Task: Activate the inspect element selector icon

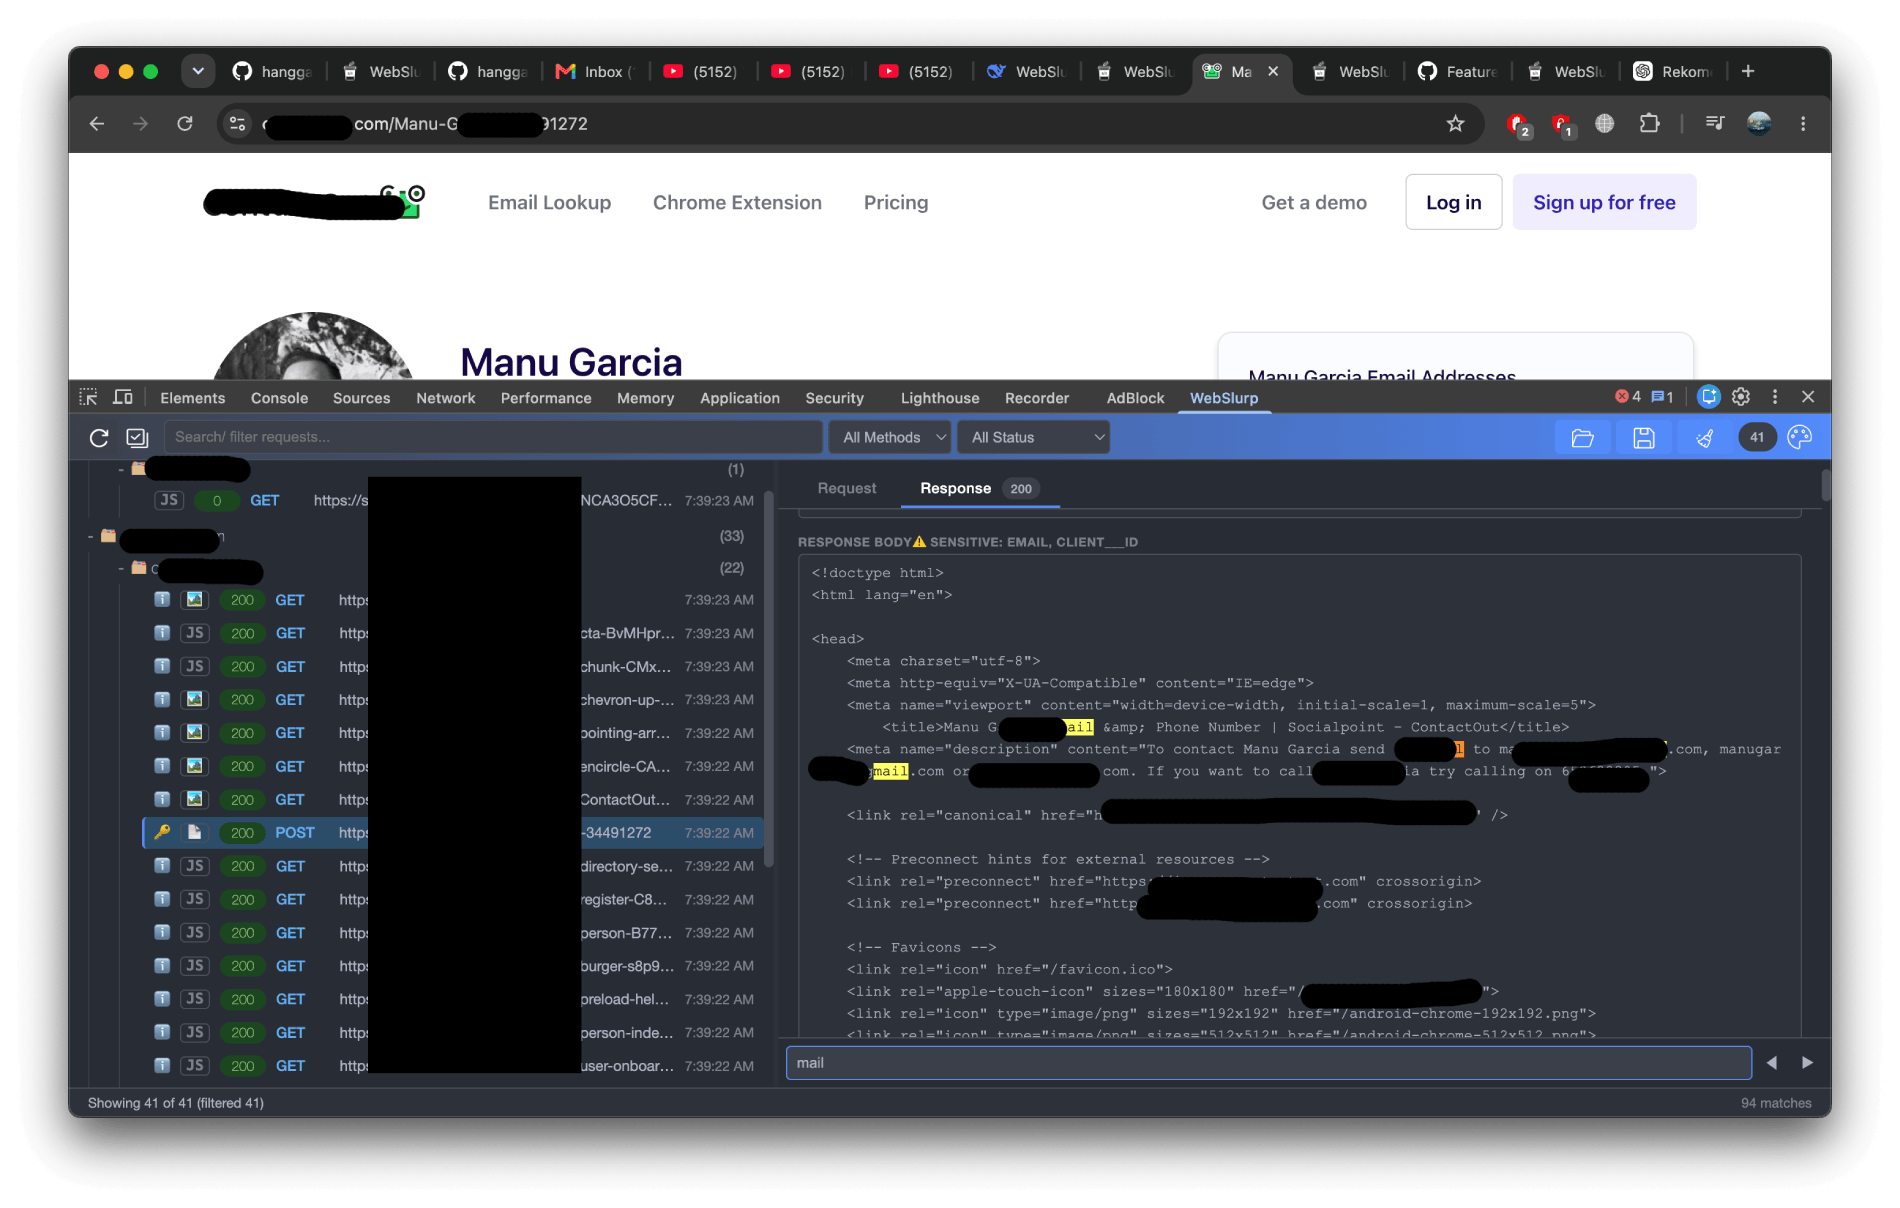Action: [x=88, y=397]
